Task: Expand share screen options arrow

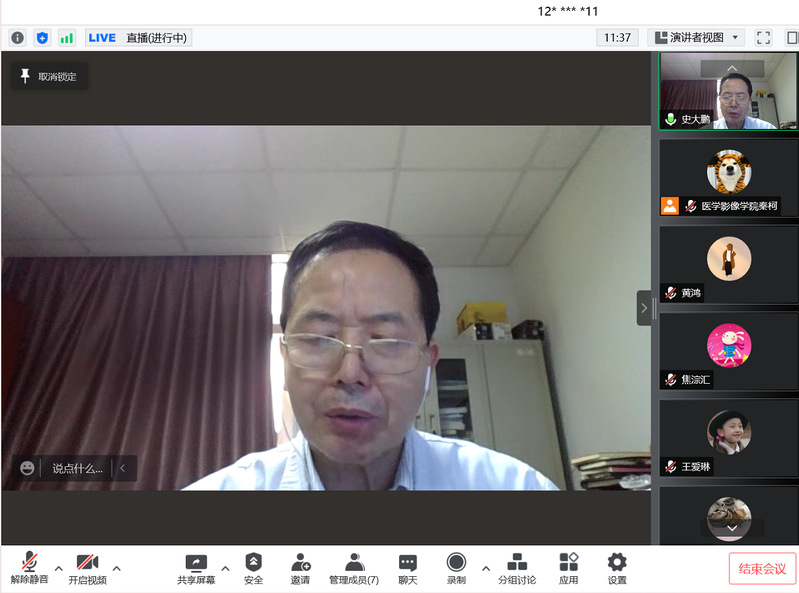Action: click(225, 568)
